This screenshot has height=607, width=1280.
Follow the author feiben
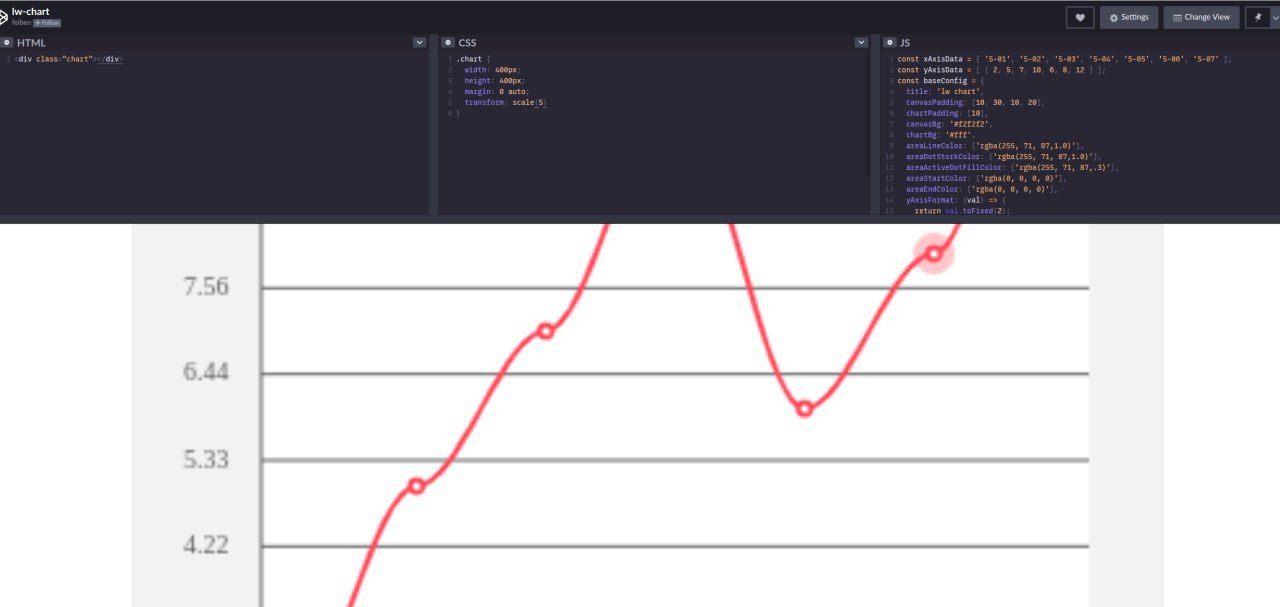(47, 22)
